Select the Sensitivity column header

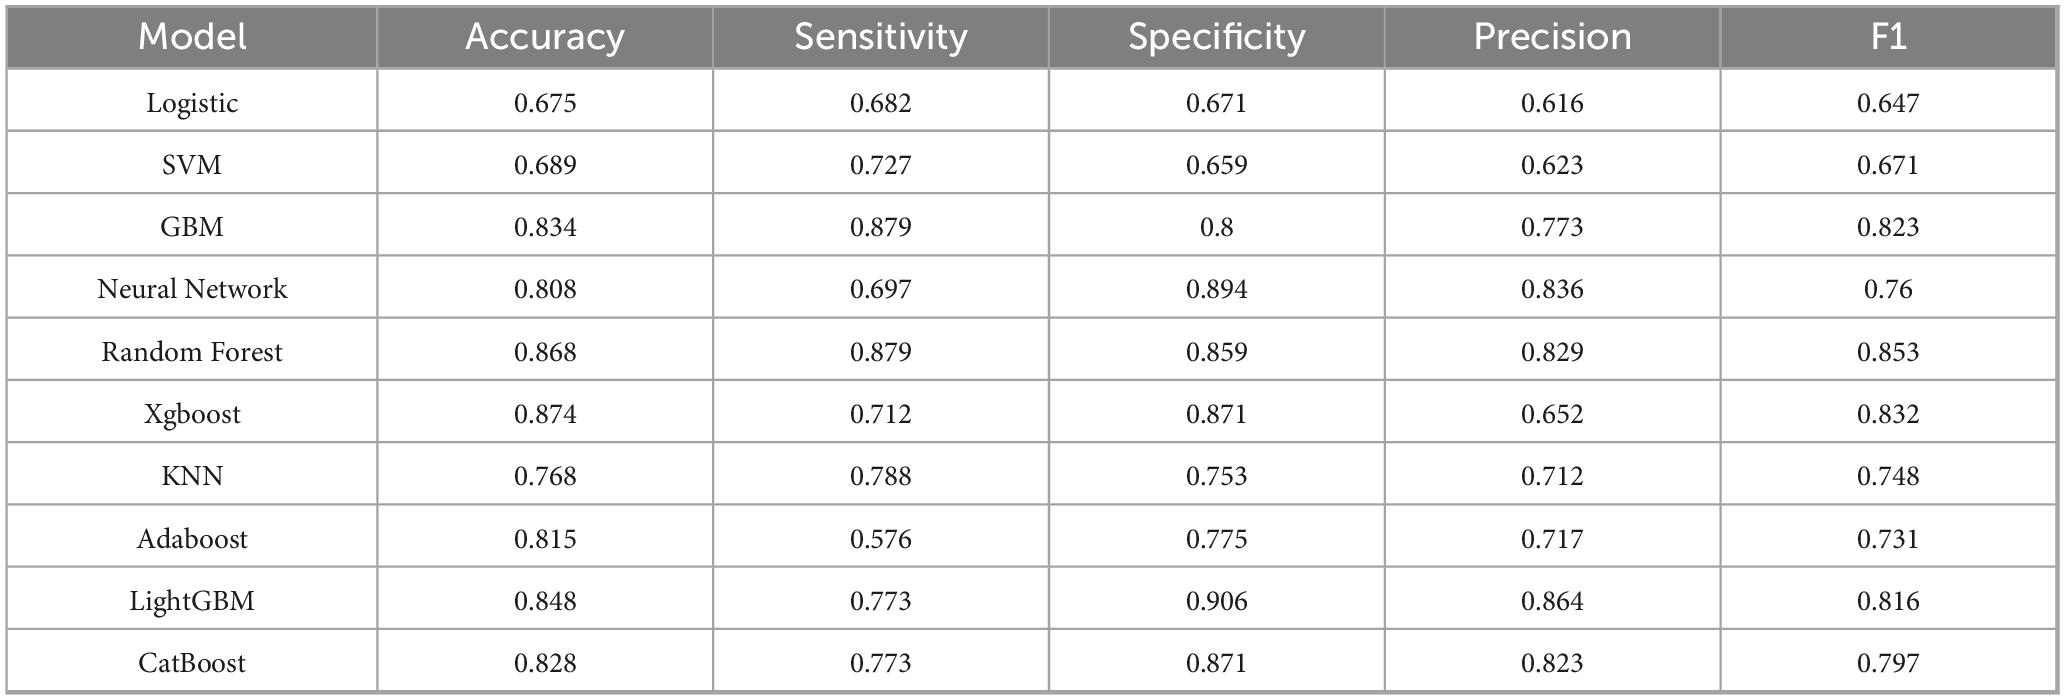[881, 37]
